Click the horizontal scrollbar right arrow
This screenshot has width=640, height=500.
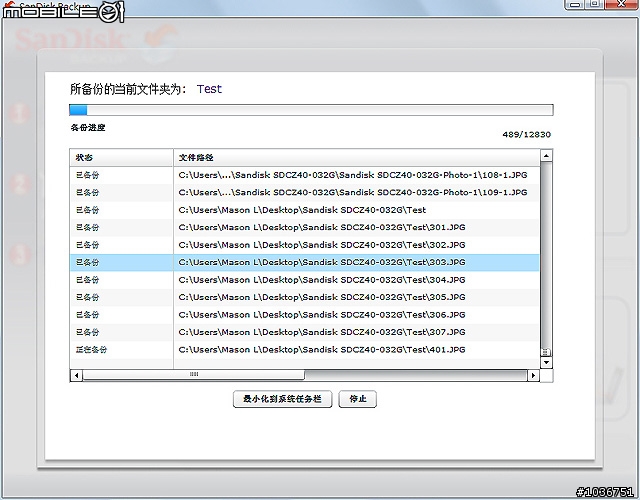point(533,375)
